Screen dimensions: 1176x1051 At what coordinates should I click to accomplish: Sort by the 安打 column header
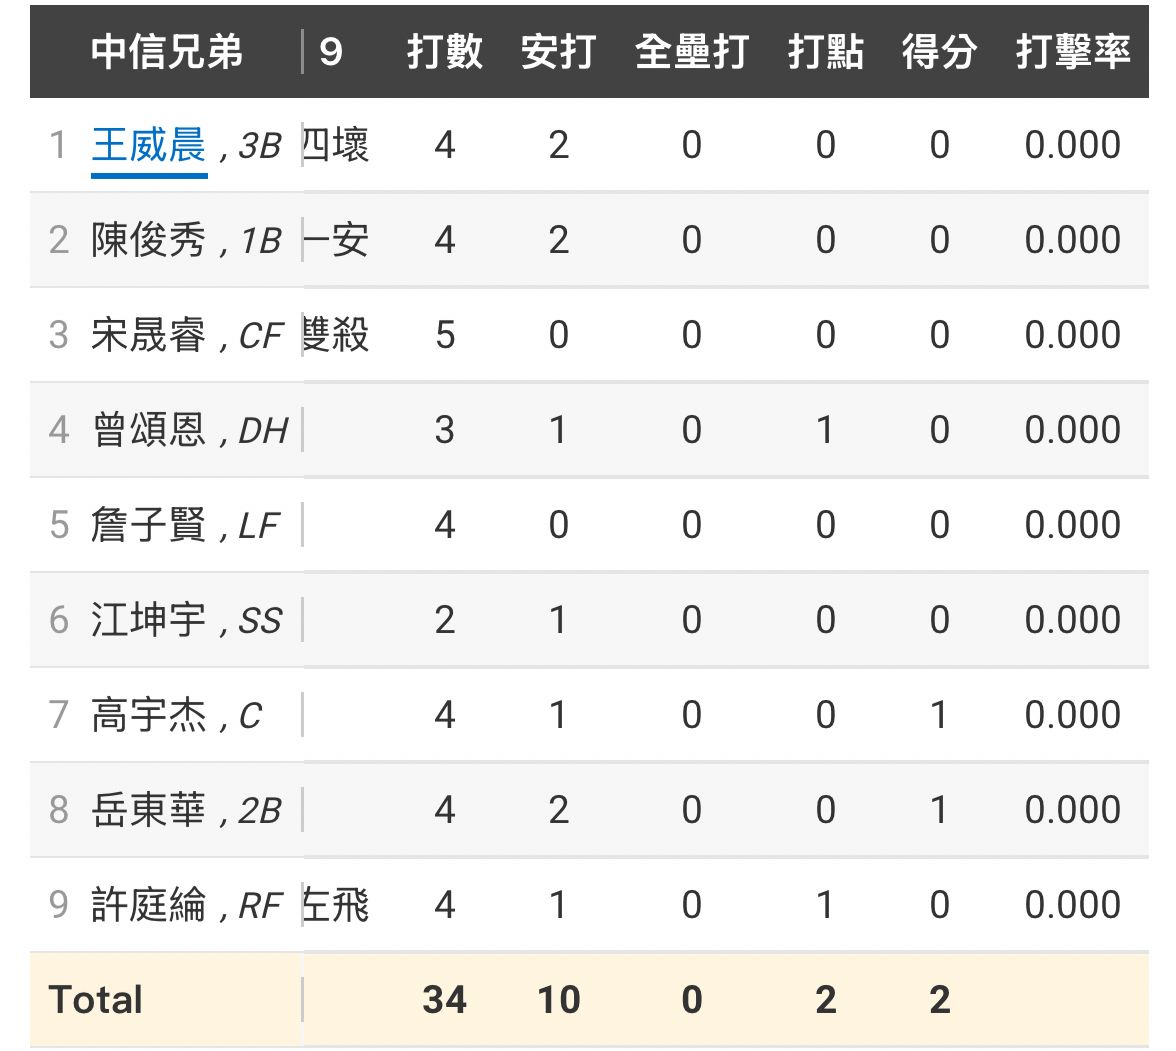558,52
